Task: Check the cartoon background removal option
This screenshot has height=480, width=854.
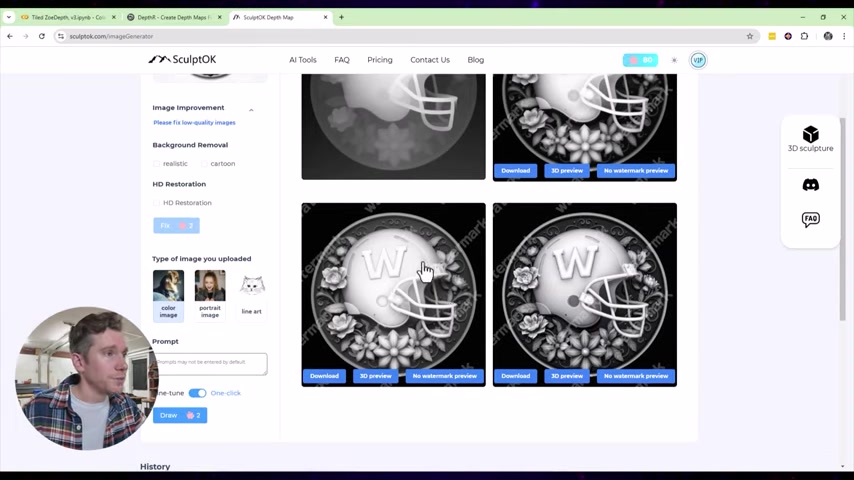Action: [x=204, y=164]
